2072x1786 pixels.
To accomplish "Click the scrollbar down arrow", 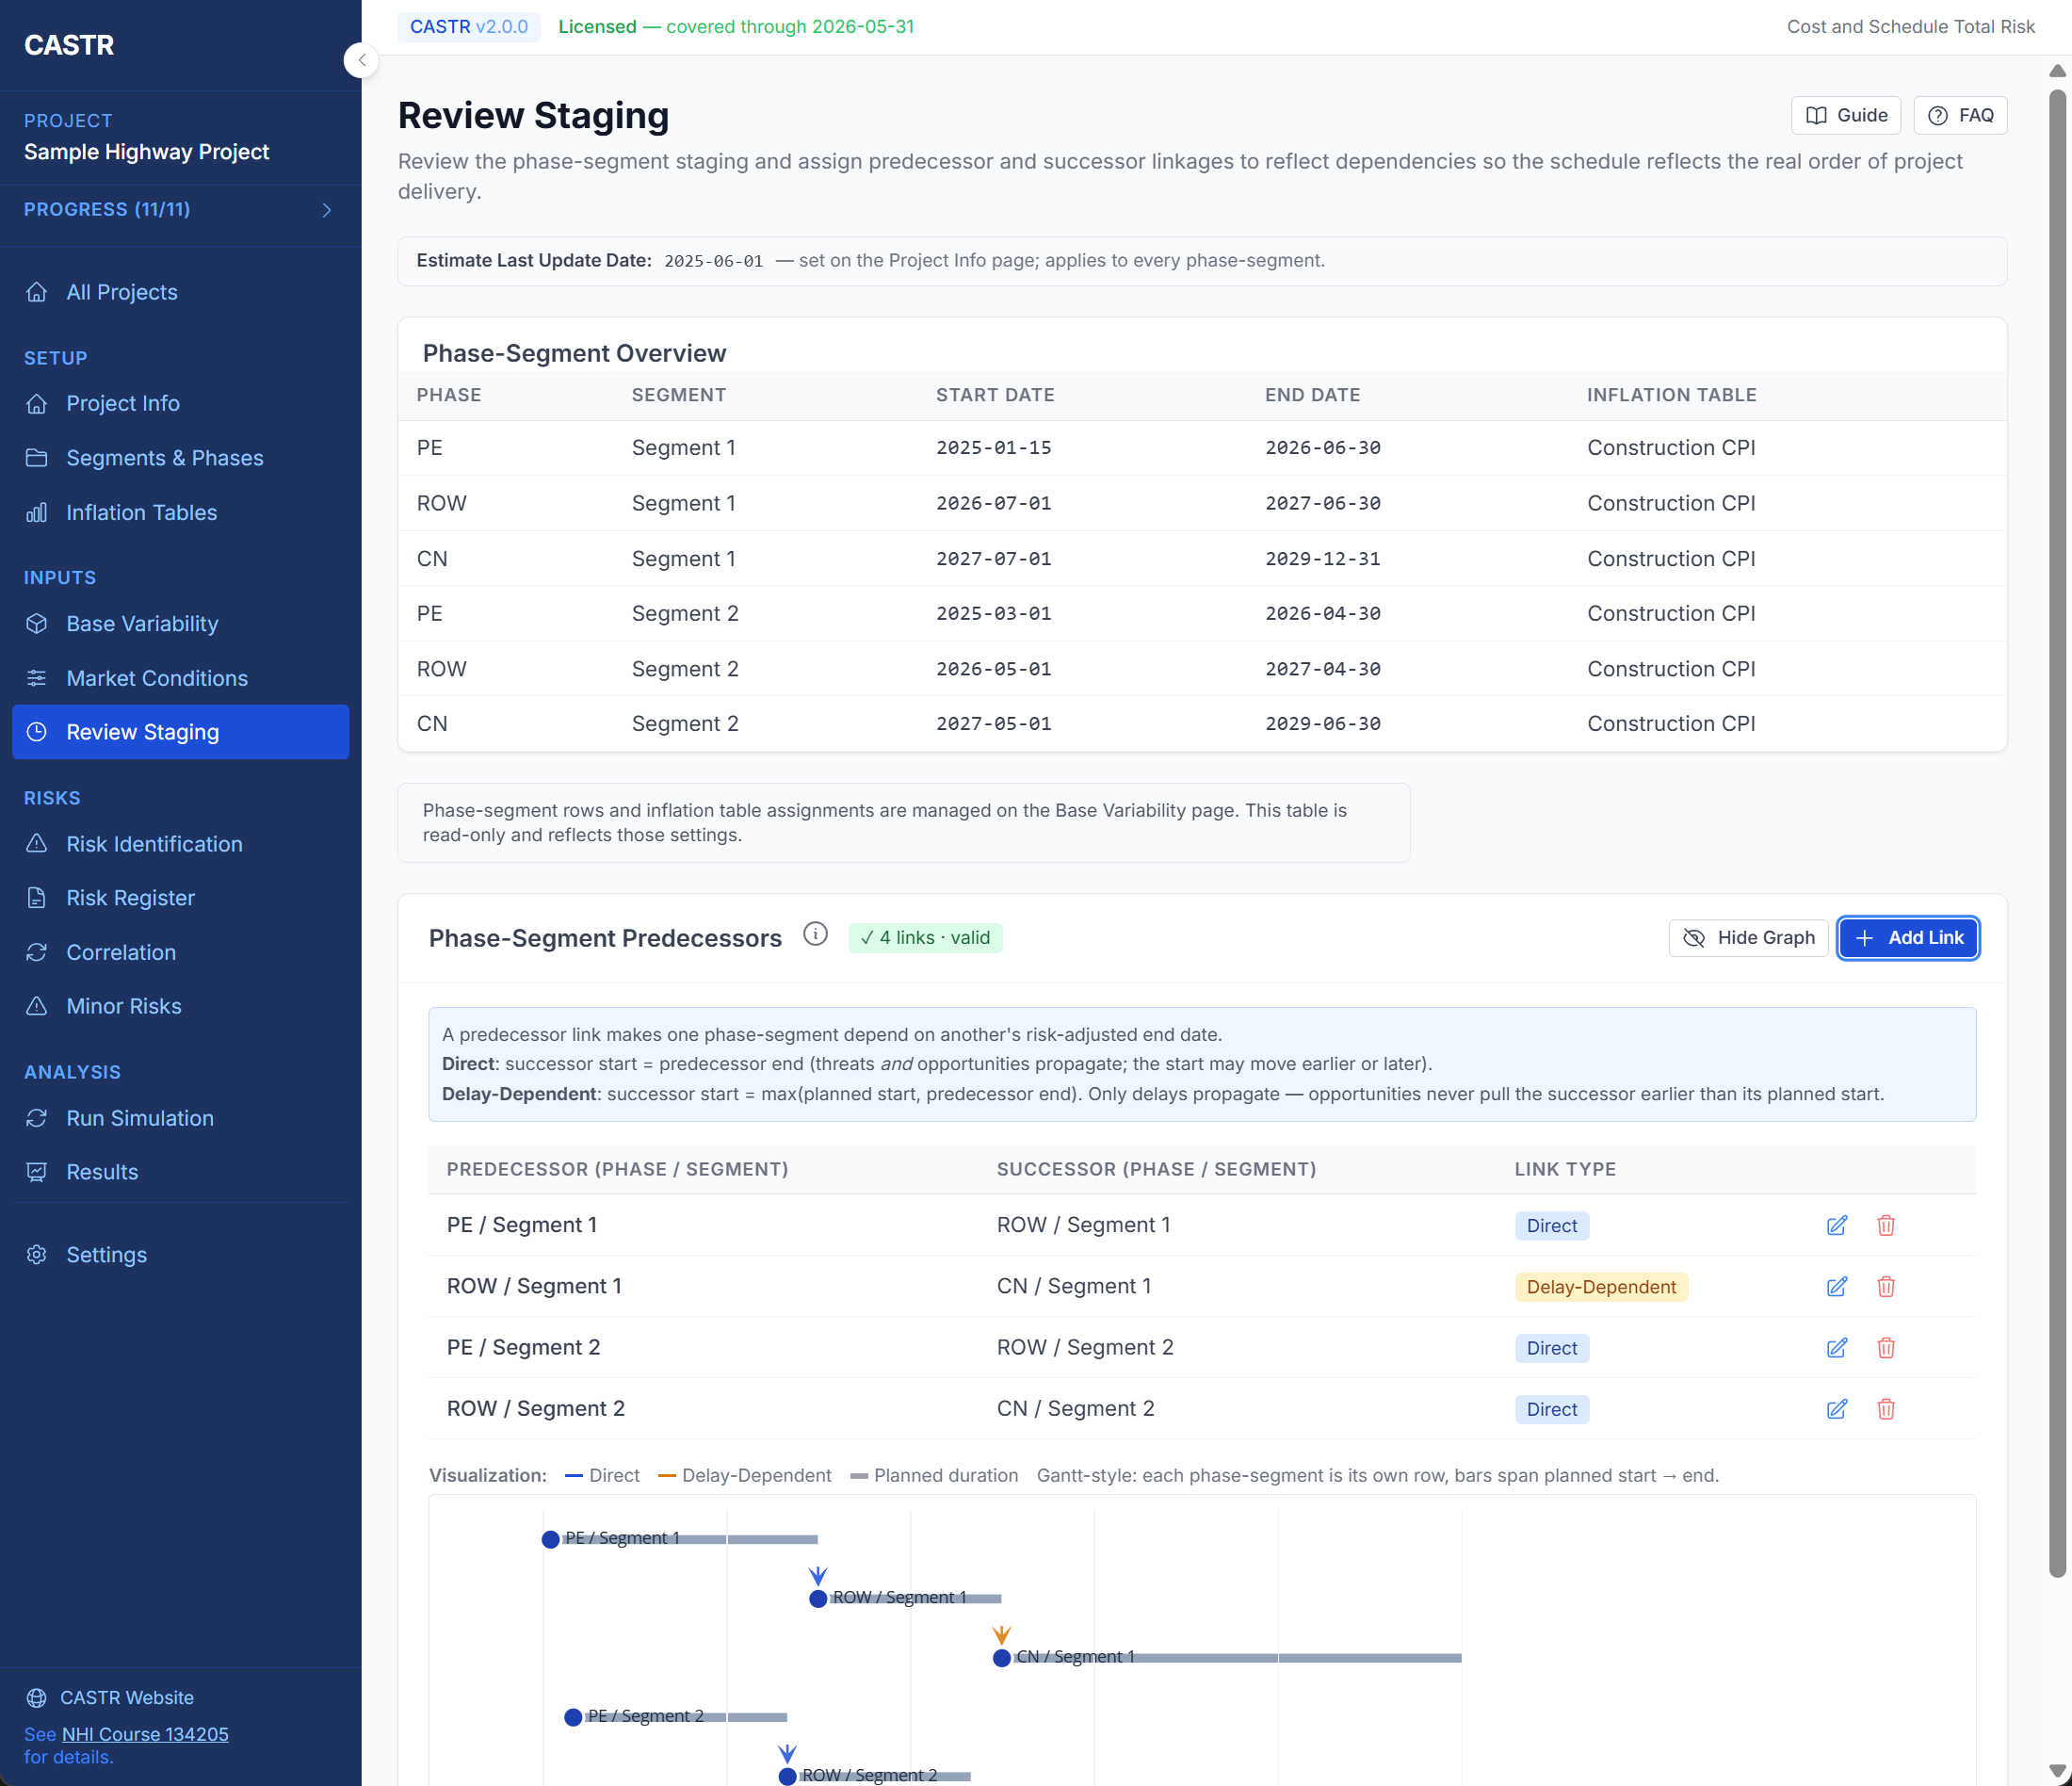I will [2058, 1772].
